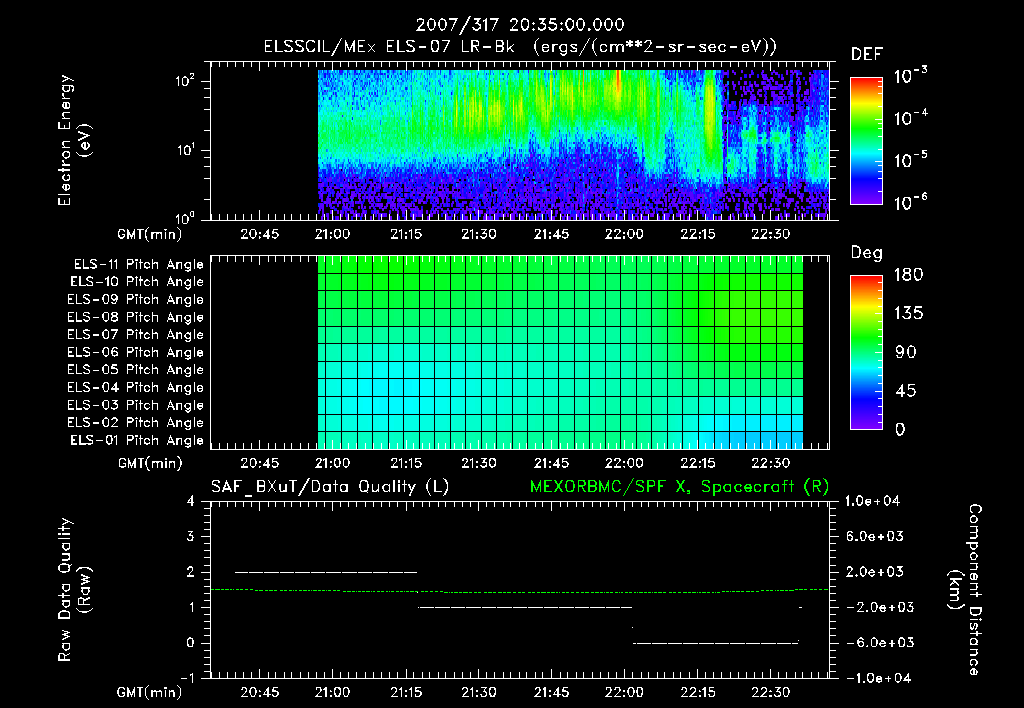1024x708 pixels.
Task: Click the DEF color bar legend
Action: [x=866, y=140]
